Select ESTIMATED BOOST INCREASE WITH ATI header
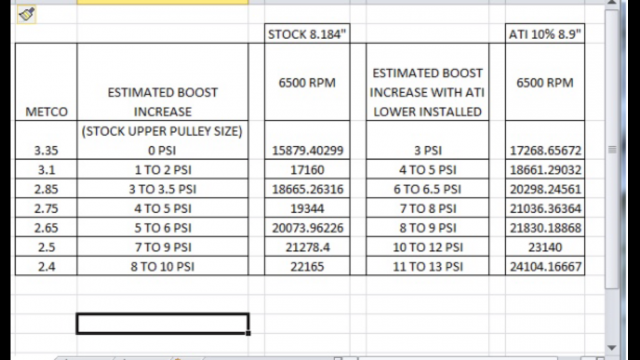This screenshot has width=640, height=360. [427, 82]
